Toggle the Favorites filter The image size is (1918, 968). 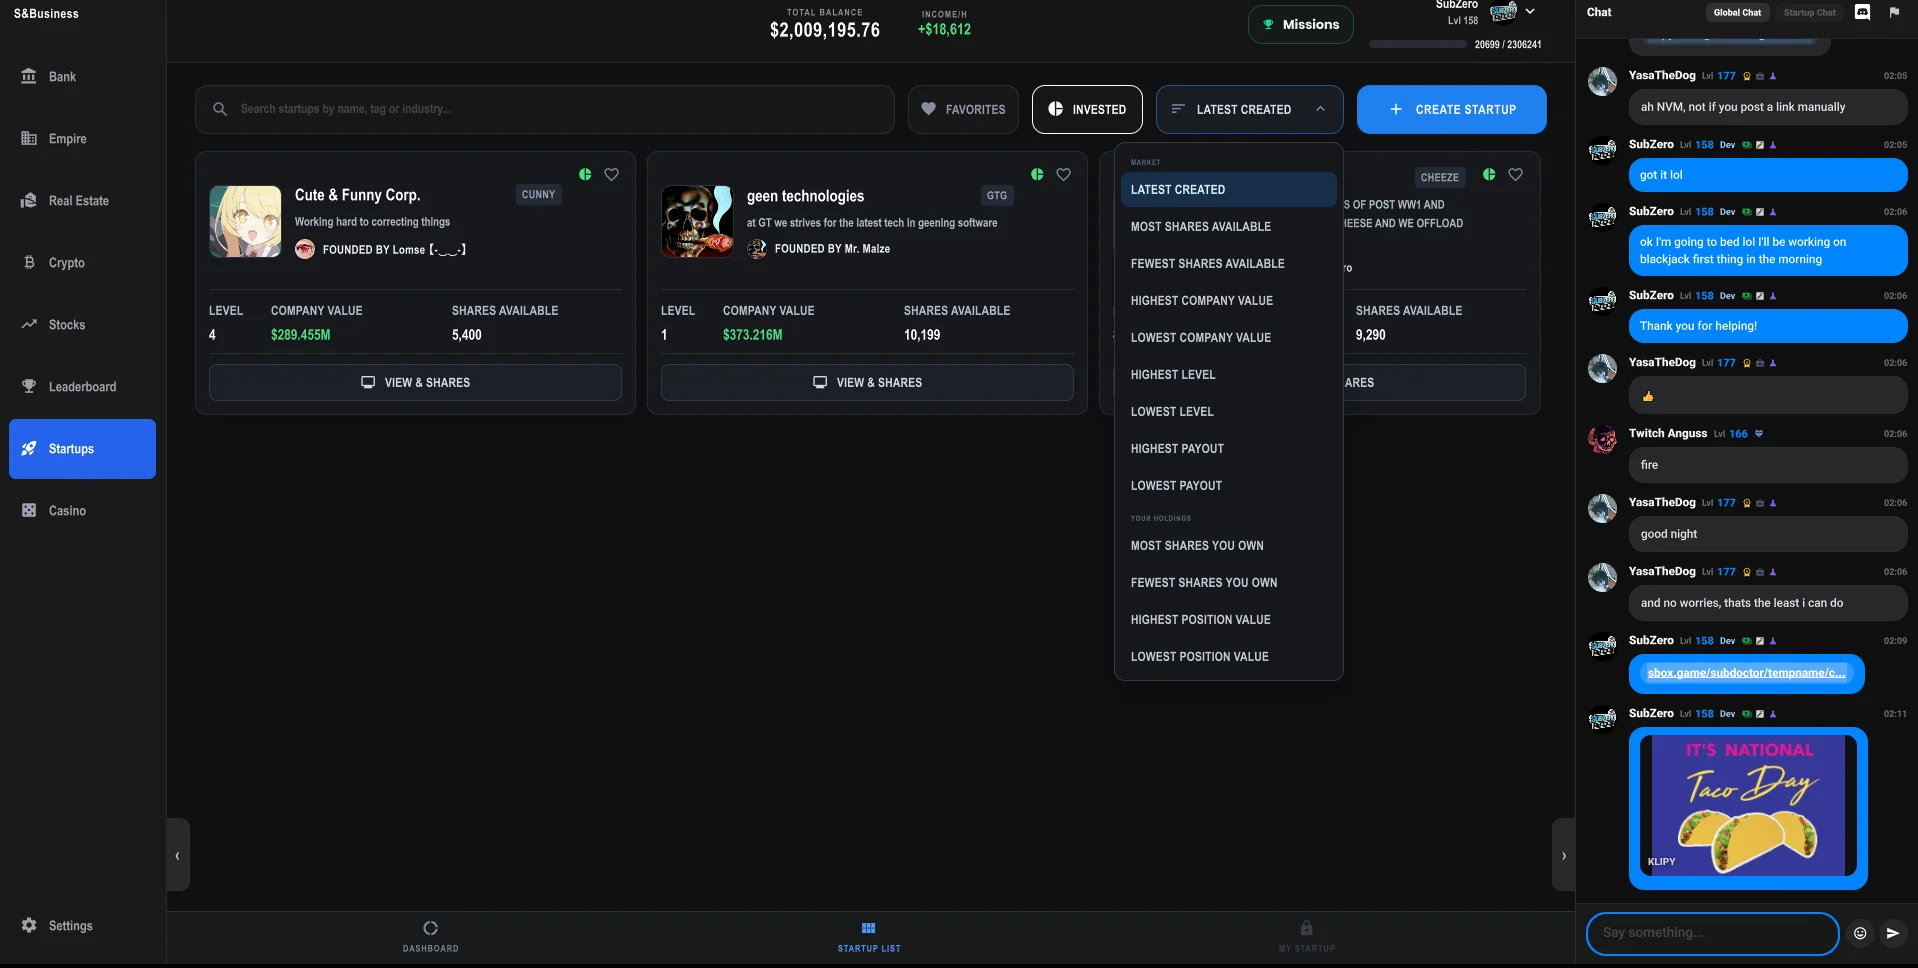(963, 109)
